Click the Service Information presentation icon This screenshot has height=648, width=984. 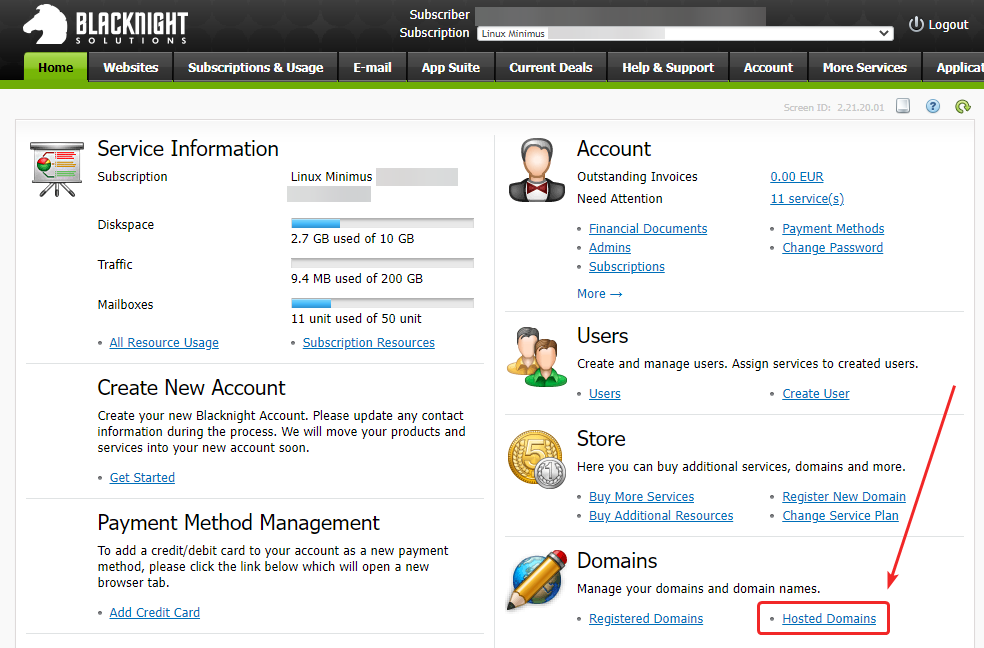(56, 169)
